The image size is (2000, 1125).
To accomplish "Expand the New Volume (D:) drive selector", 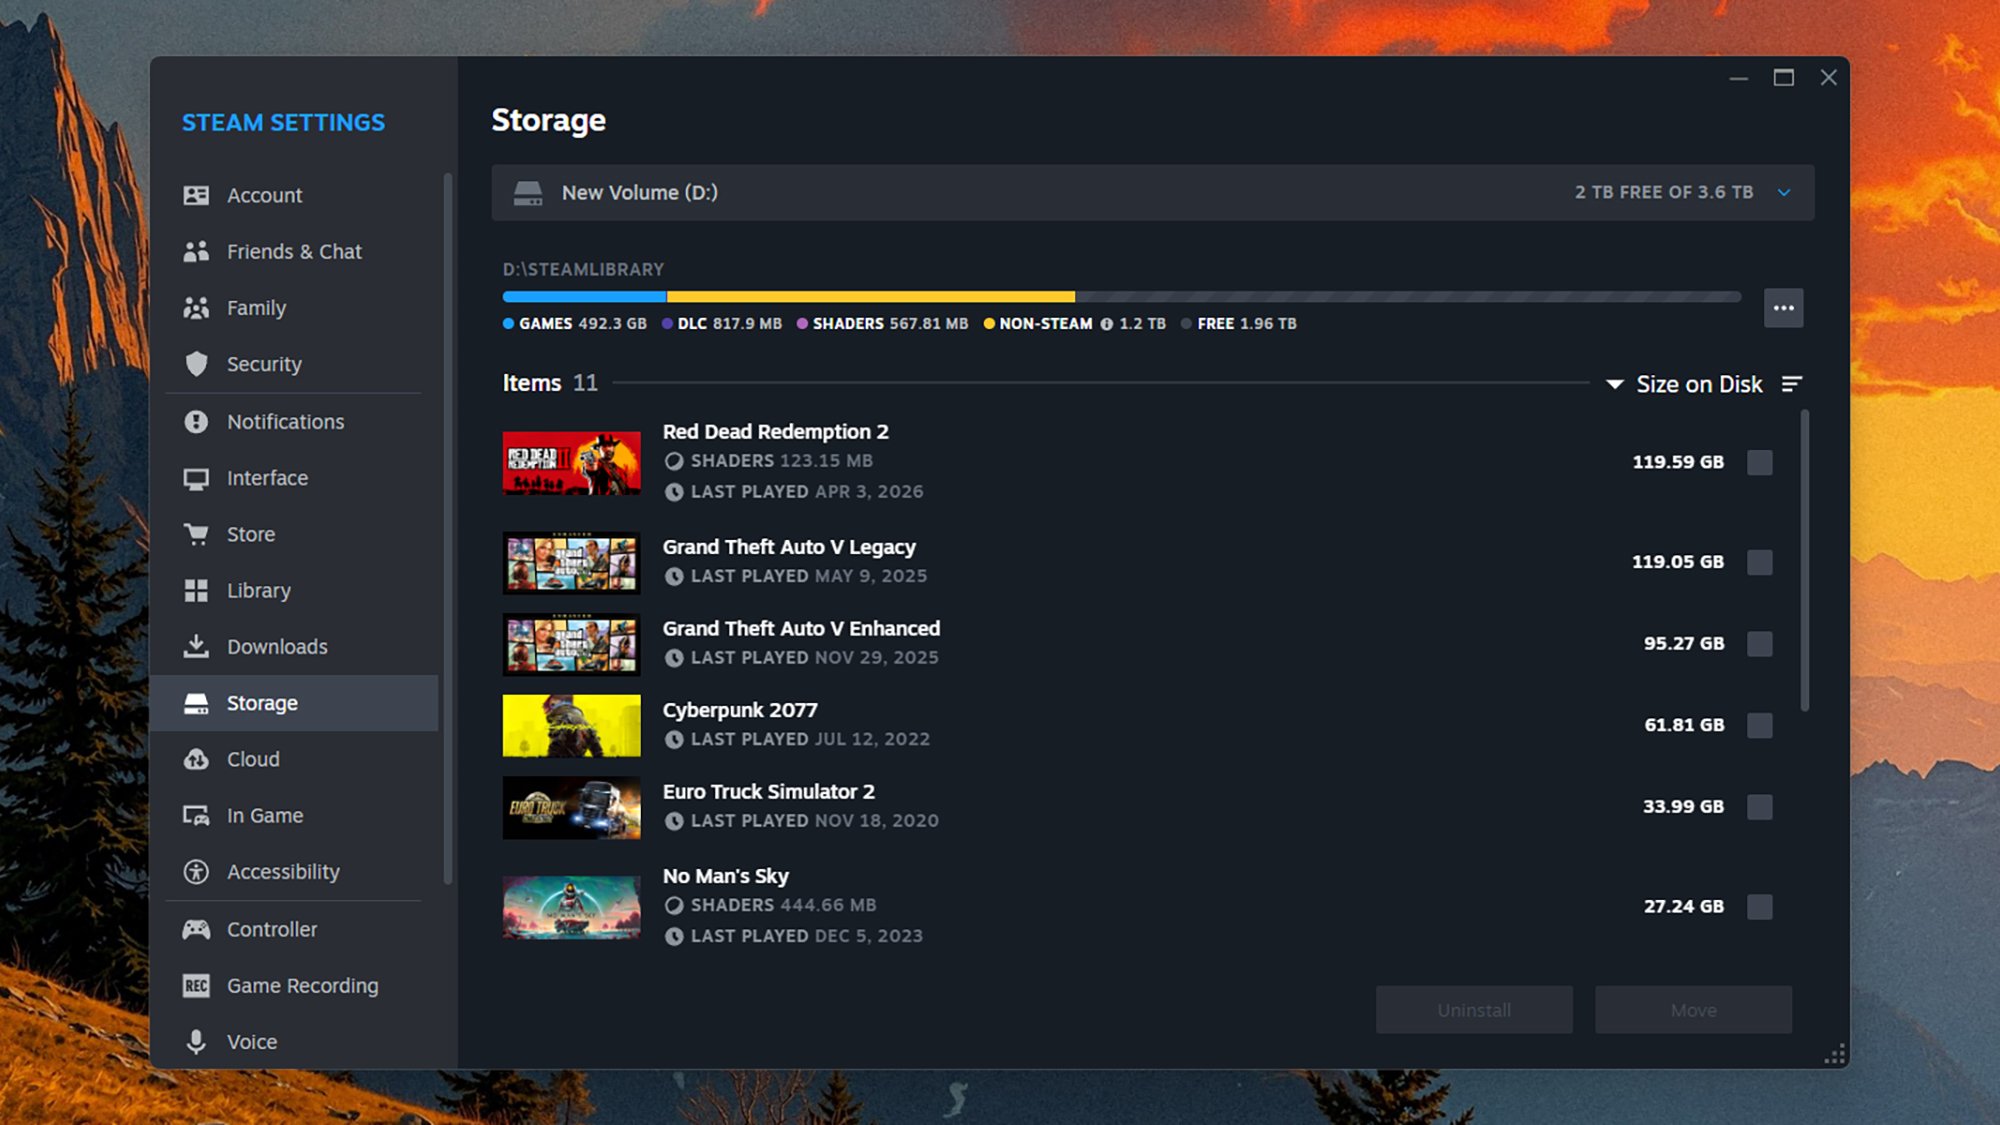I will (x=1785, y=192).
